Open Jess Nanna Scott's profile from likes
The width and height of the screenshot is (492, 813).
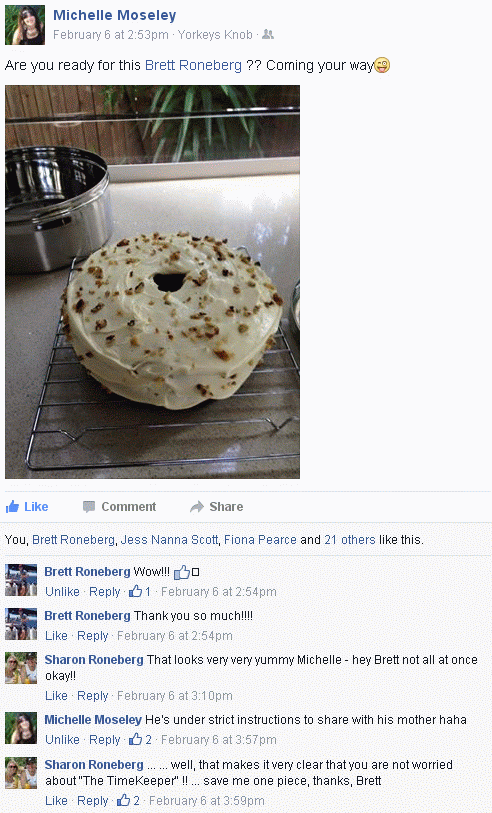(x=169, y=540)
